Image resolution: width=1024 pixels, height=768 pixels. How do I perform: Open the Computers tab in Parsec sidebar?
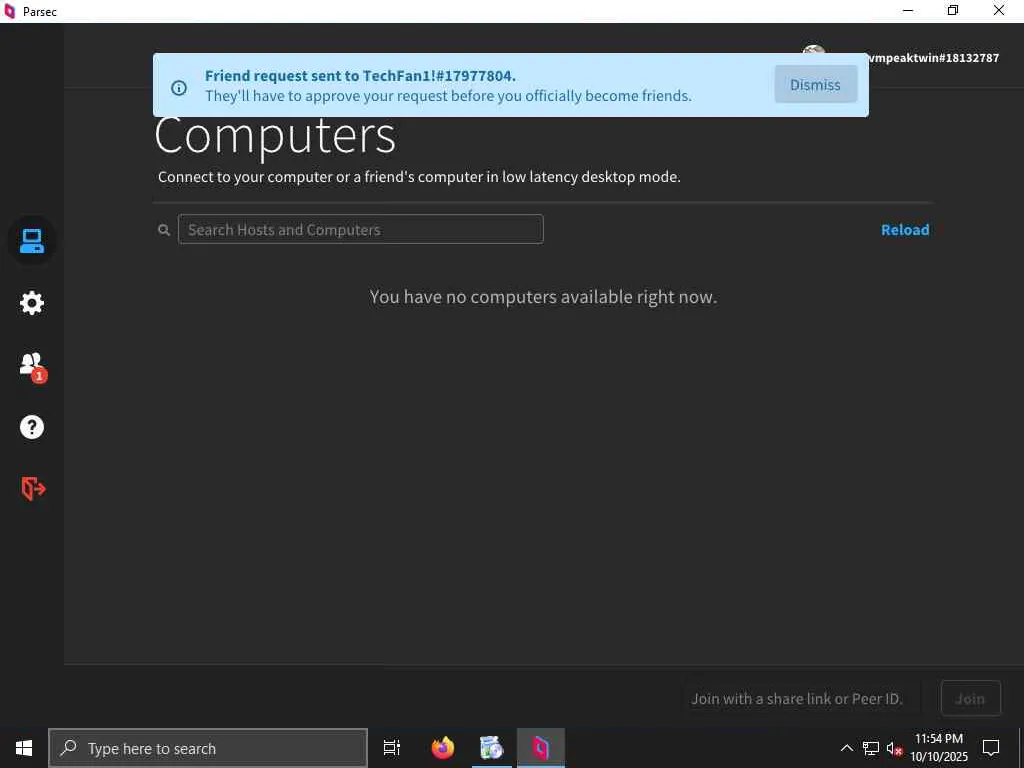31,241
